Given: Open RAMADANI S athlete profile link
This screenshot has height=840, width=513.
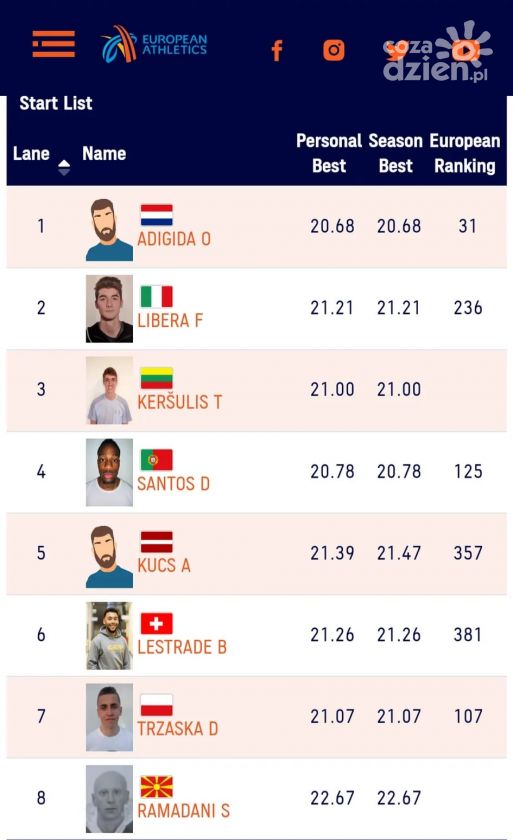Looking at the screenshot, I should point(183,811).
